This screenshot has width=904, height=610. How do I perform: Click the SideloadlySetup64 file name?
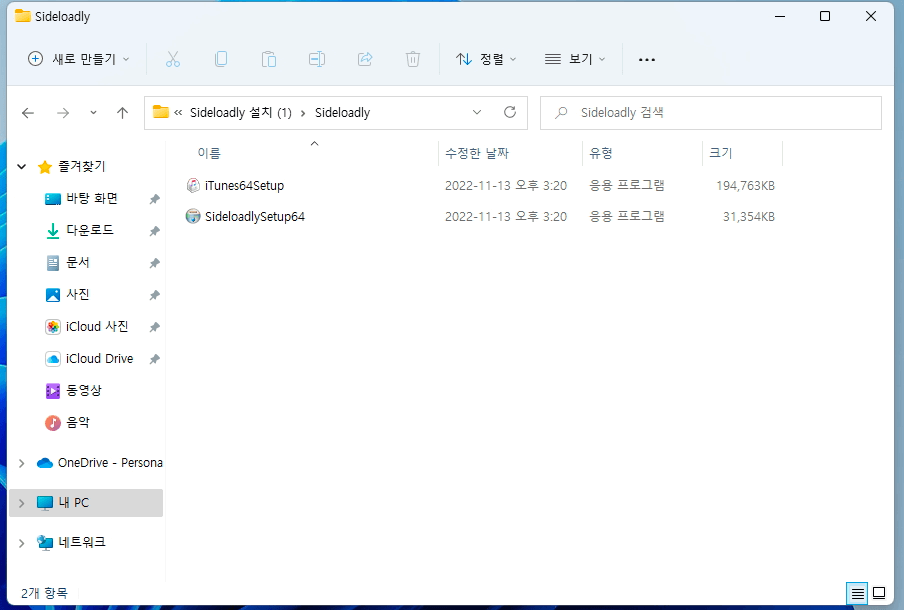[x=255, y=217]
